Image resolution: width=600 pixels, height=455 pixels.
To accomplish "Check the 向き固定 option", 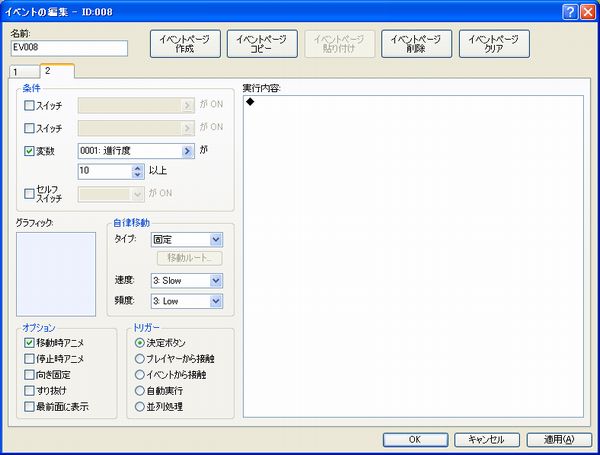I will pyautogui.click(x=29, y=375).
